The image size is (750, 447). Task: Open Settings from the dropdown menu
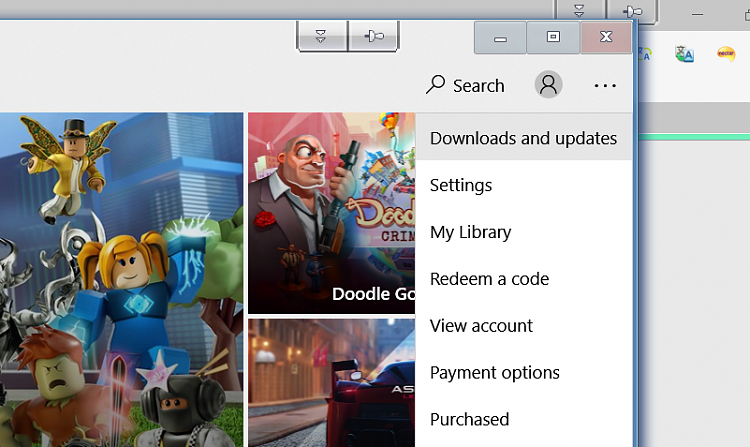coord(524,185)
